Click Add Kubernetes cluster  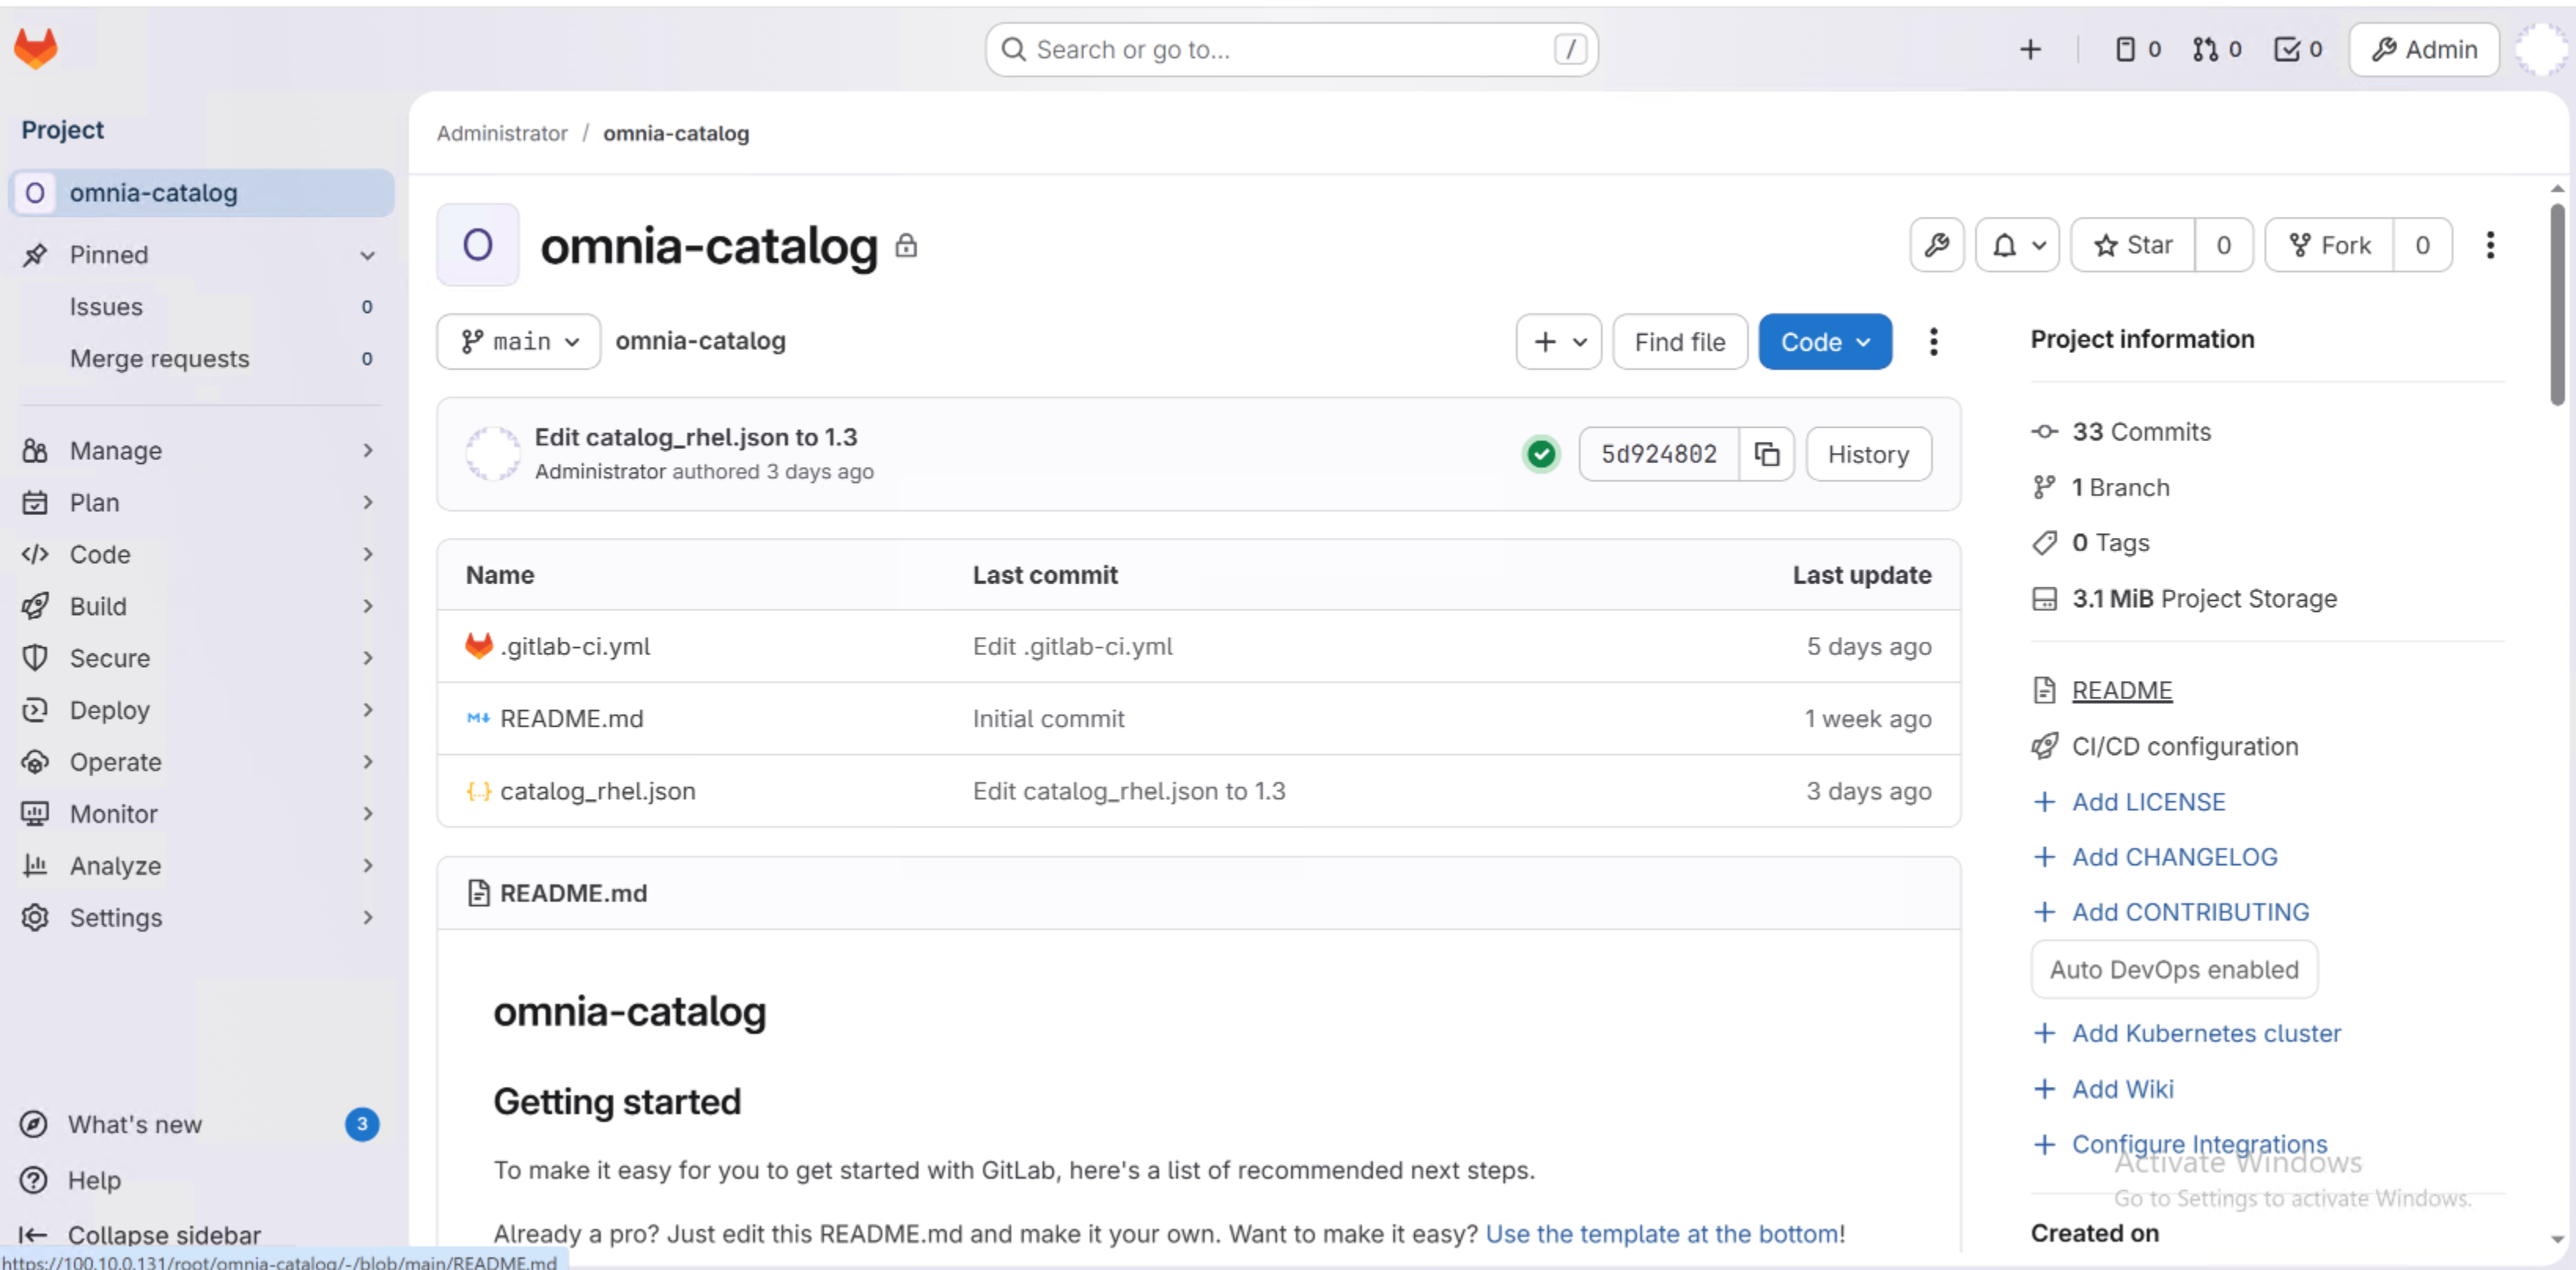click(2206, 1033)
